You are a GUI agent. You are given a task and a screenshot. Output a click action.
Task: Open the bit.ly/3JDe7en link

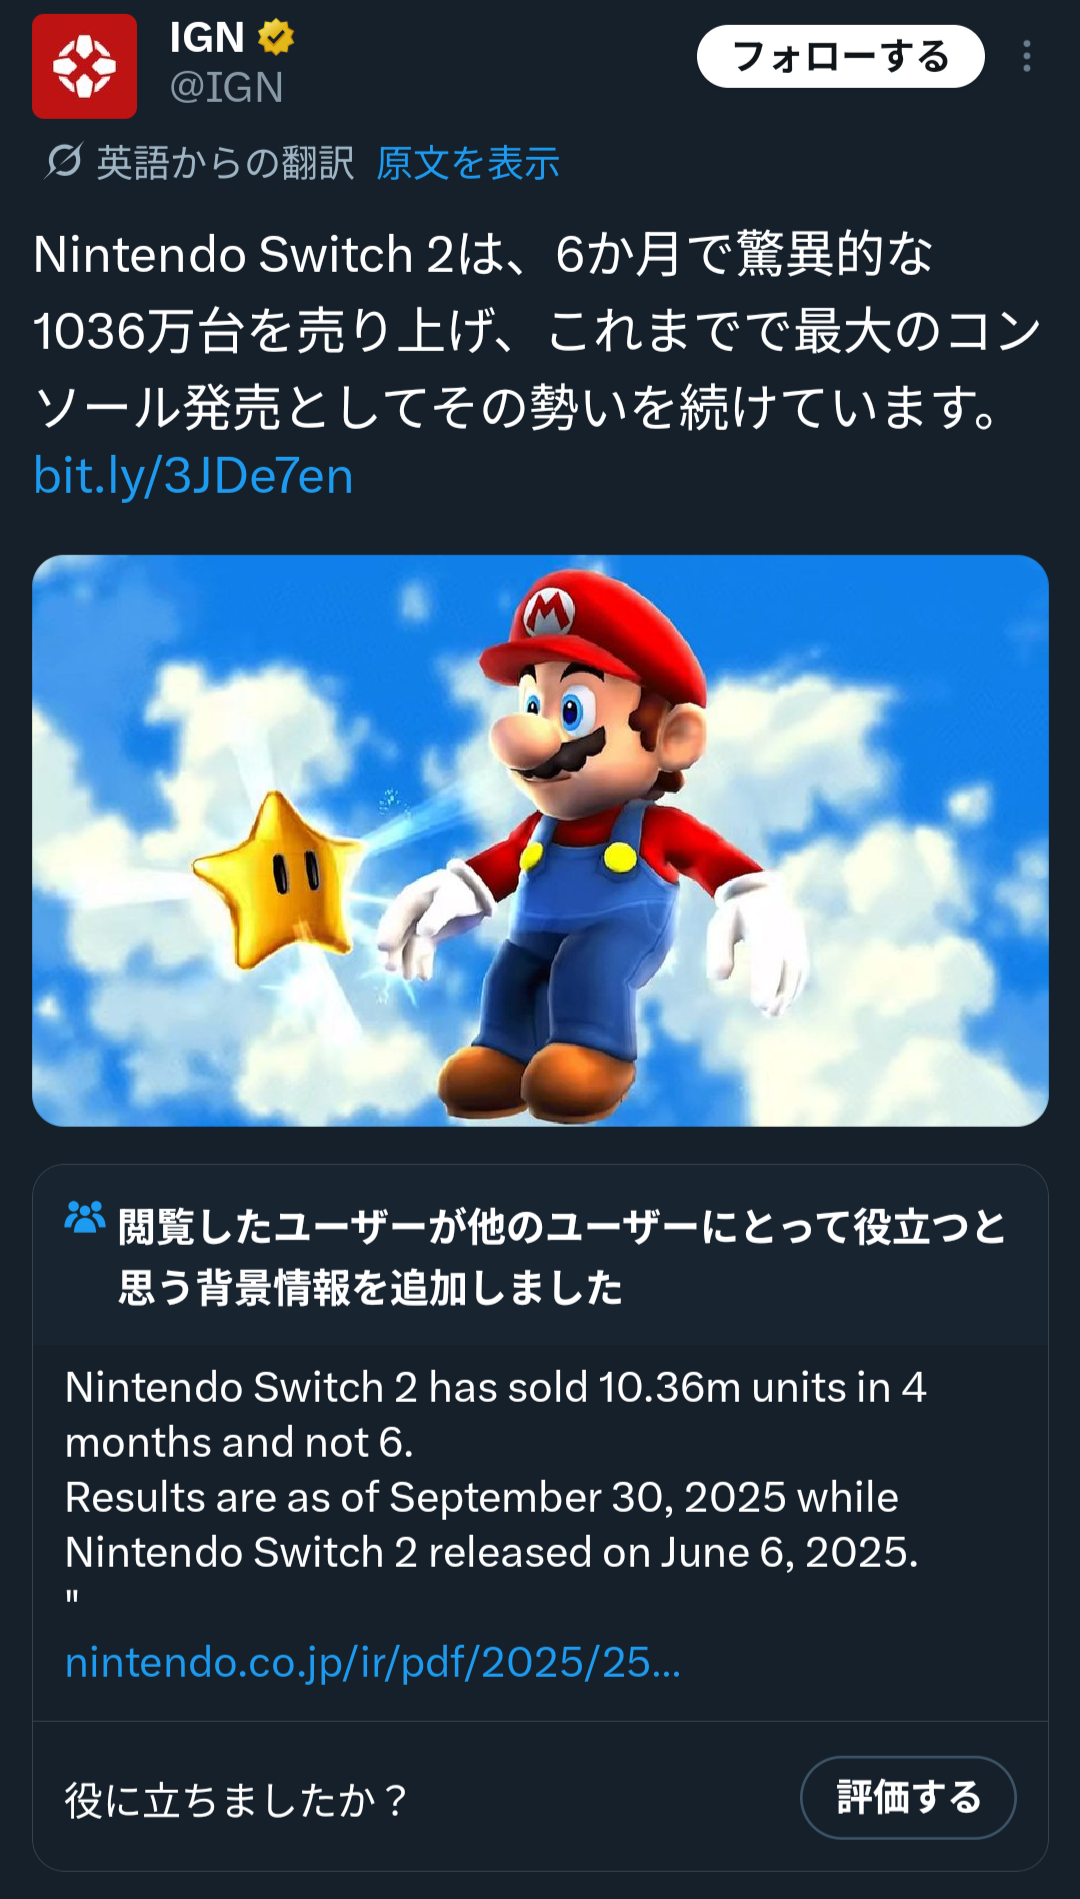pyautogui.click(x=193, y=476)
